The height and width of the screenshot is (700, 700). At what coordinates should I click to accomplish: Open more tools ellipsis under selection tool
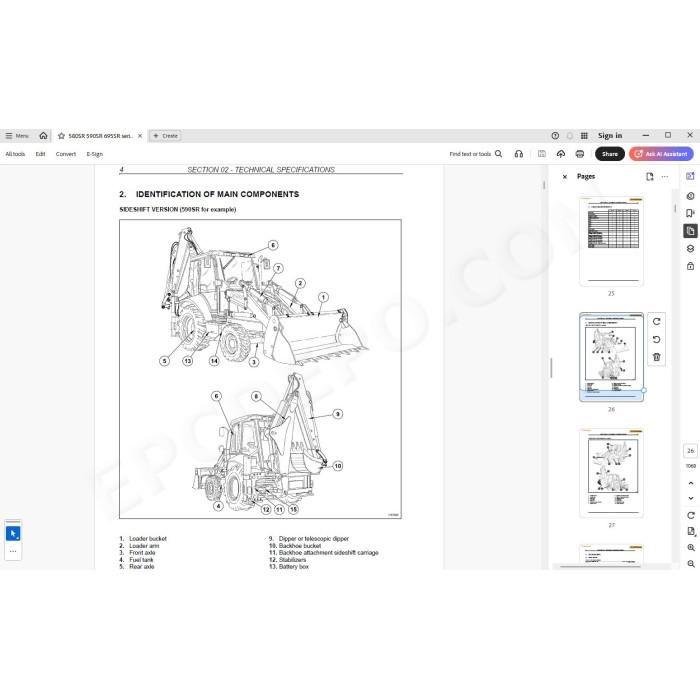(13, 552)
